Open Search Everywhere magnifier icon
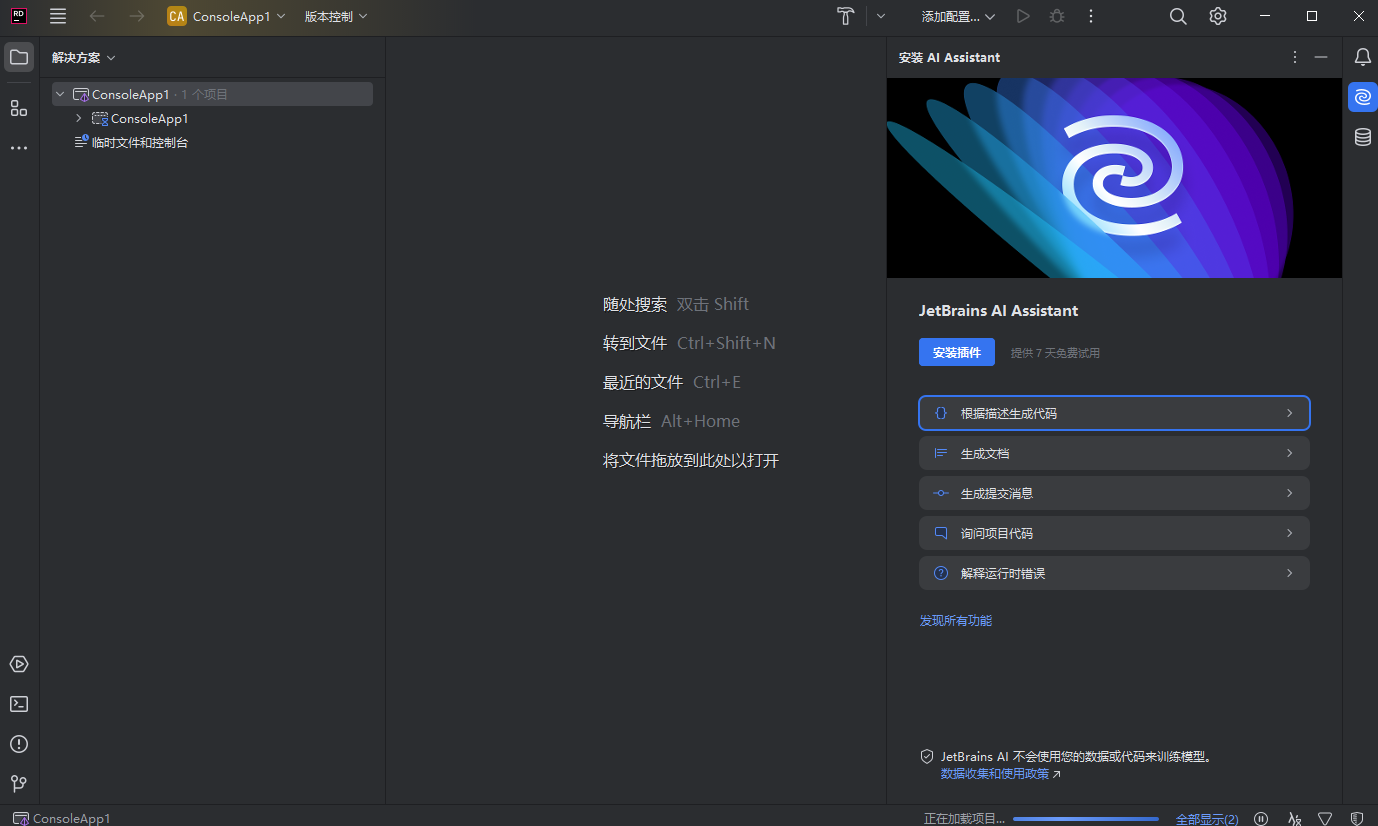The width and height of the screenshot is (1378, 826). (1178, 16)
